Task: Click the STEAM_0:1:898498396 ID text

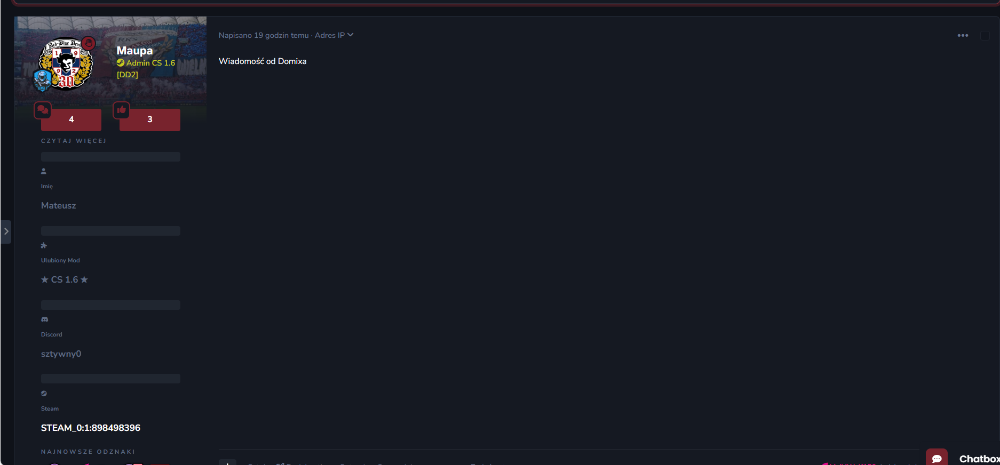Action: coord(91,427)
